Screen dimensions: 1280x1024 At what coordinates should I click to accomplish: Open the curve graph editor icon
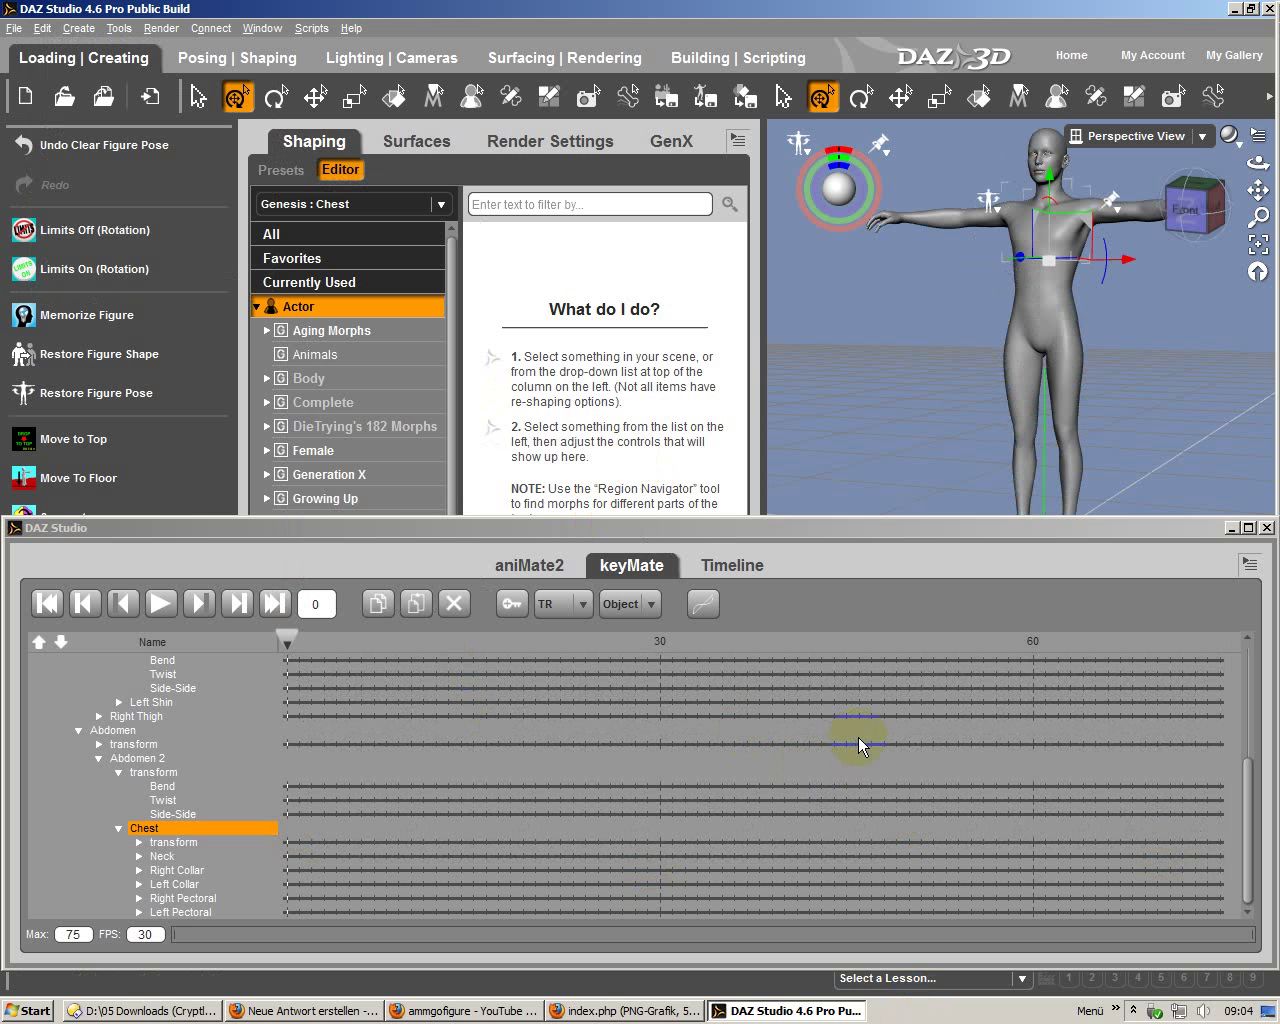coord(704,604)
